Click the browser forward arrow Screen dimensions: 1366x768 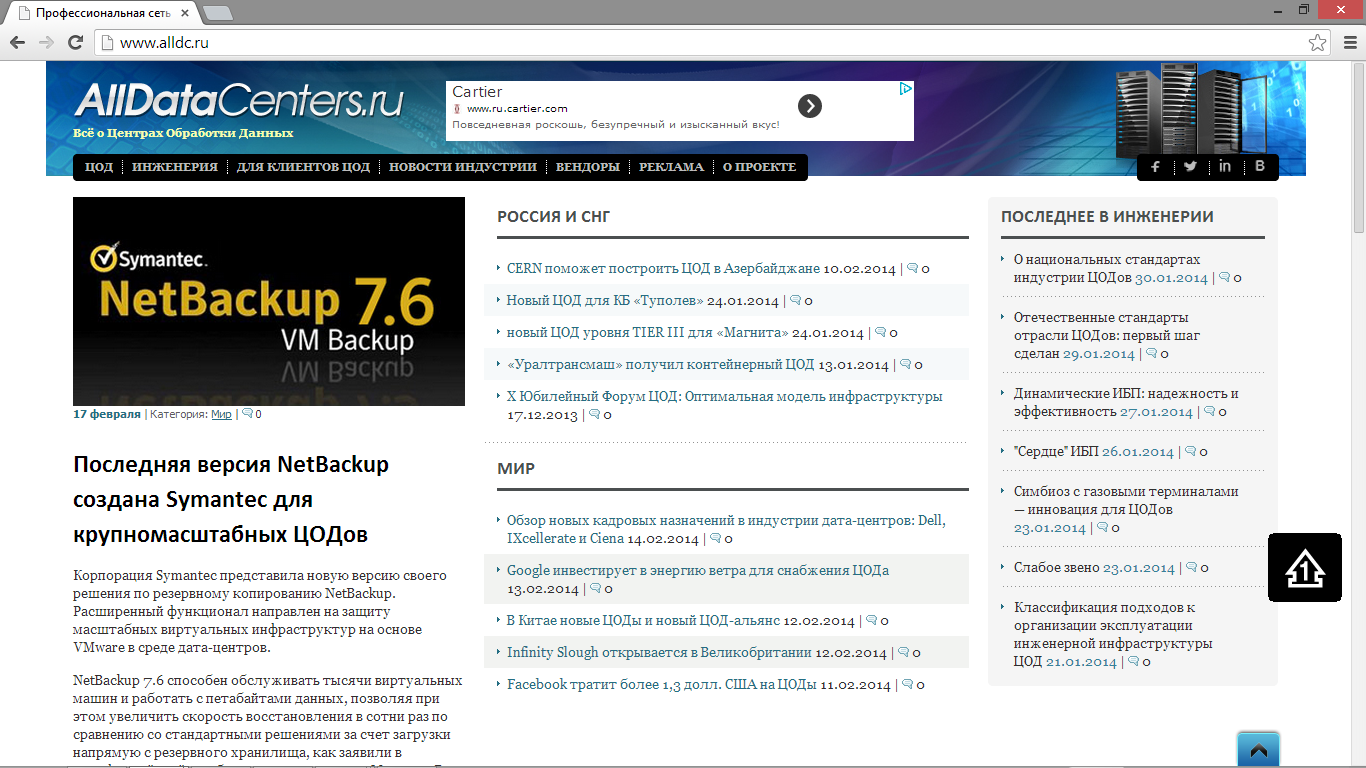pyautogui.click(x=46, y=42)
